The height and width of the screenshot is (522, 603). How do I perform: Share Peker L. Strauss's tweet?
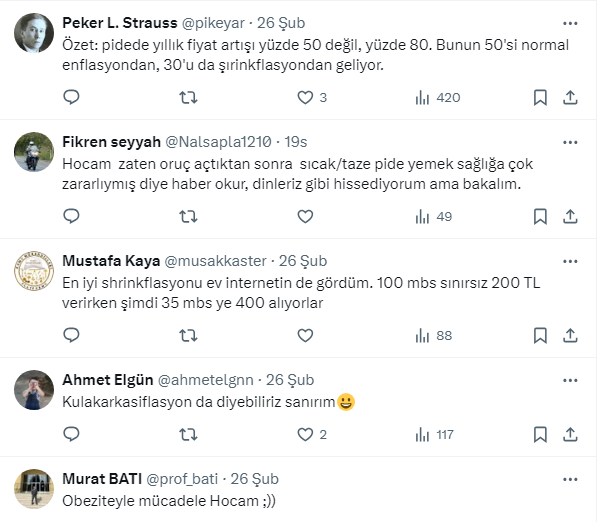point(570,97)
